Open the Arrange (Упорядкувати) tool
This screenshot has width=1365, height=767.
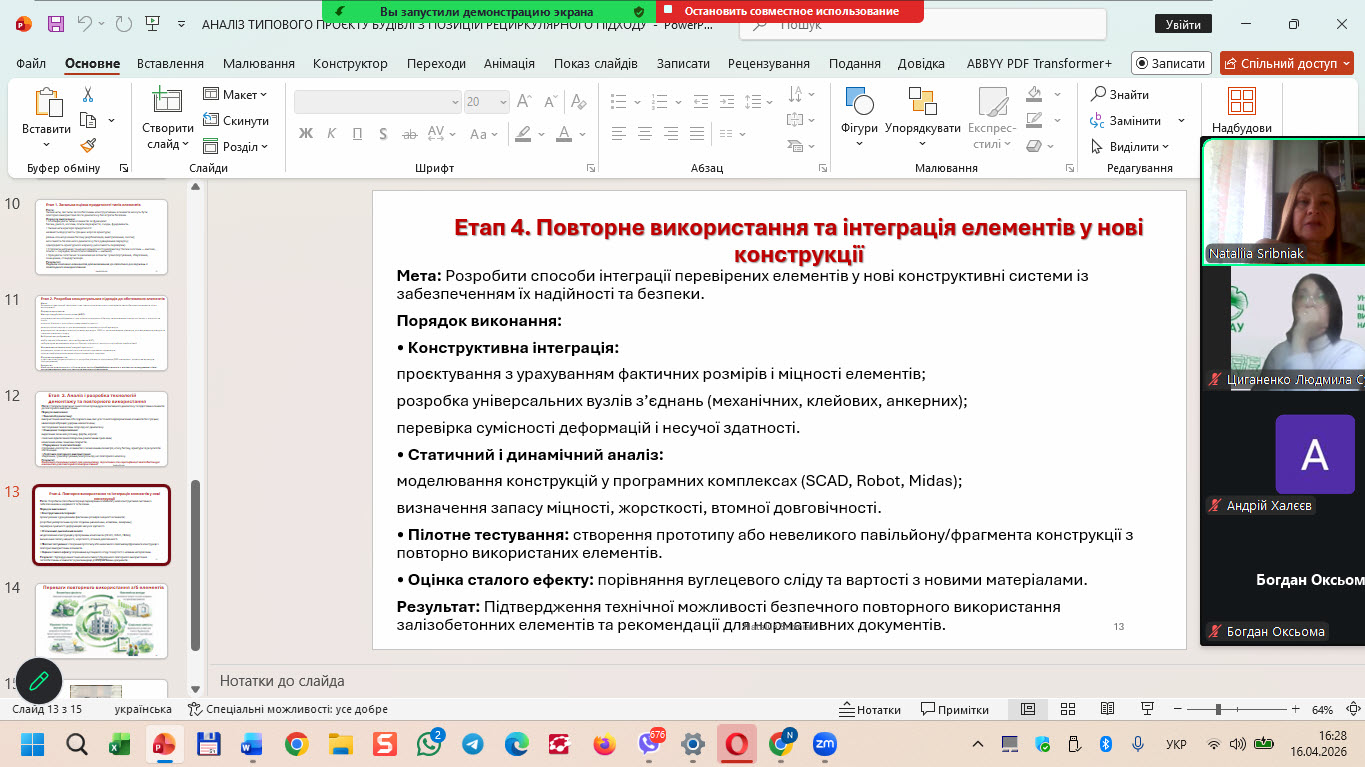click(x=922, y=102)
